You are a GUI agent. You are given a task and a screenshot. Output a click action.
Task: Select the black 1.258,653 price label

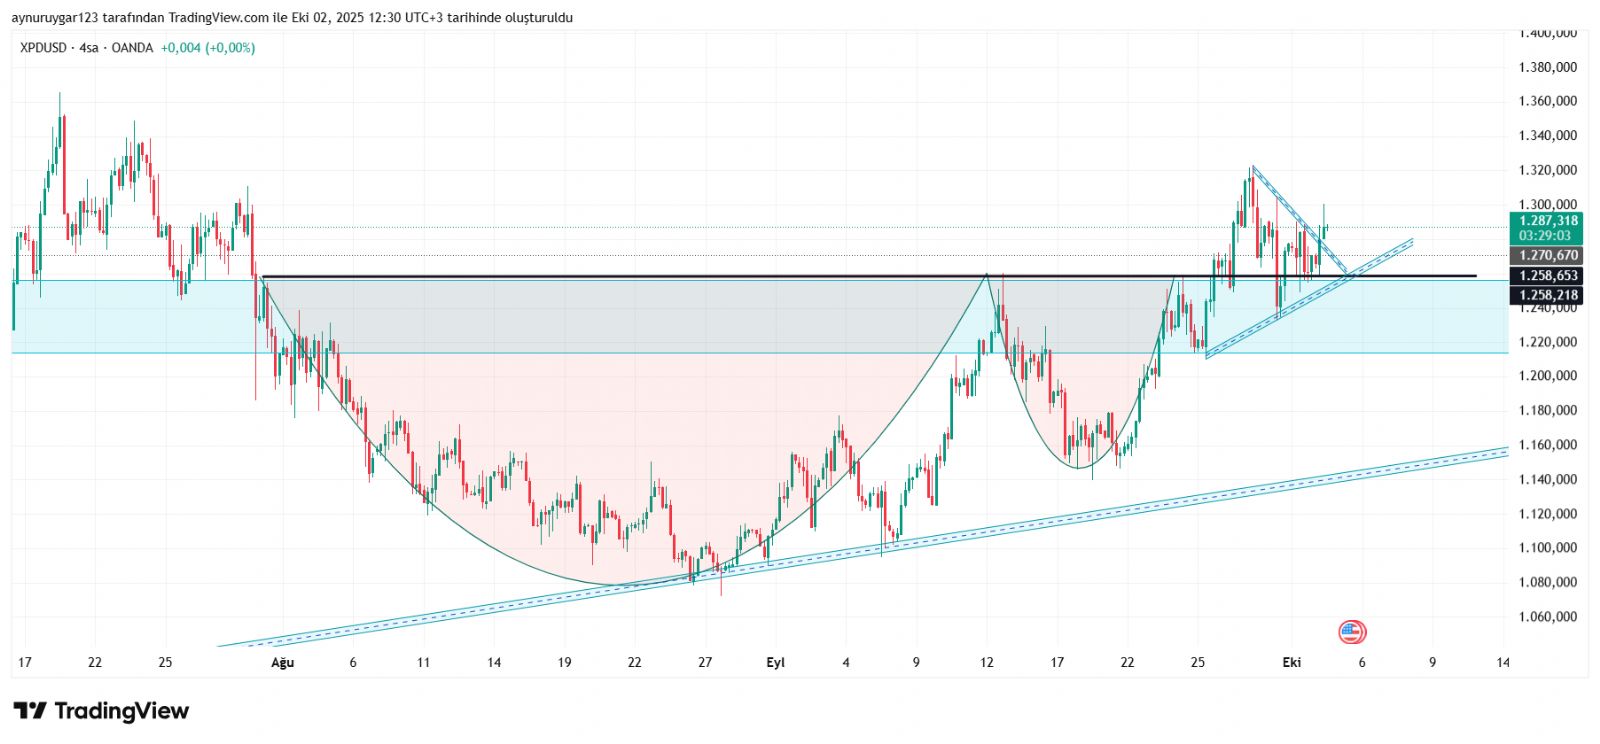(1547, 276)
